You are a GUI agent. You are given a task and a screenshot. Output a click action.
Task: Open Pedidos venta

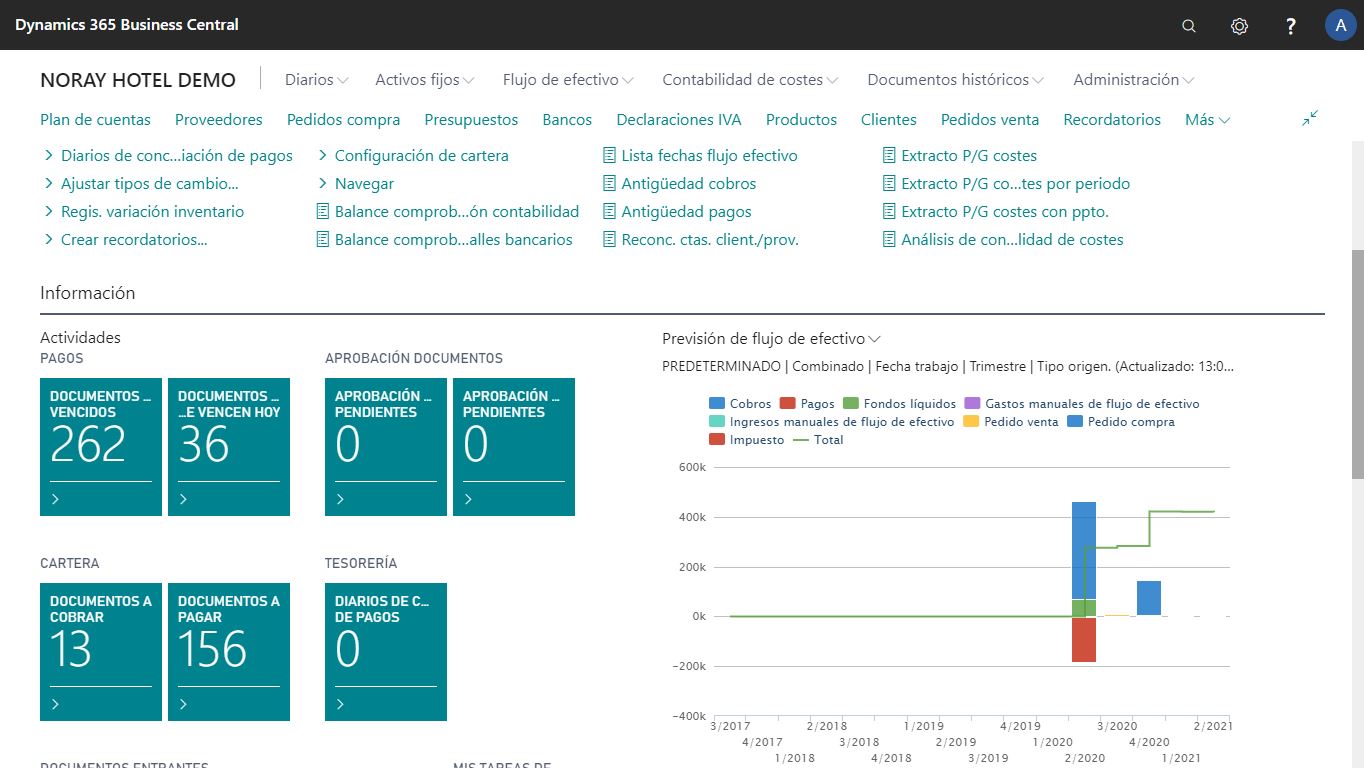tap(990, 120)
